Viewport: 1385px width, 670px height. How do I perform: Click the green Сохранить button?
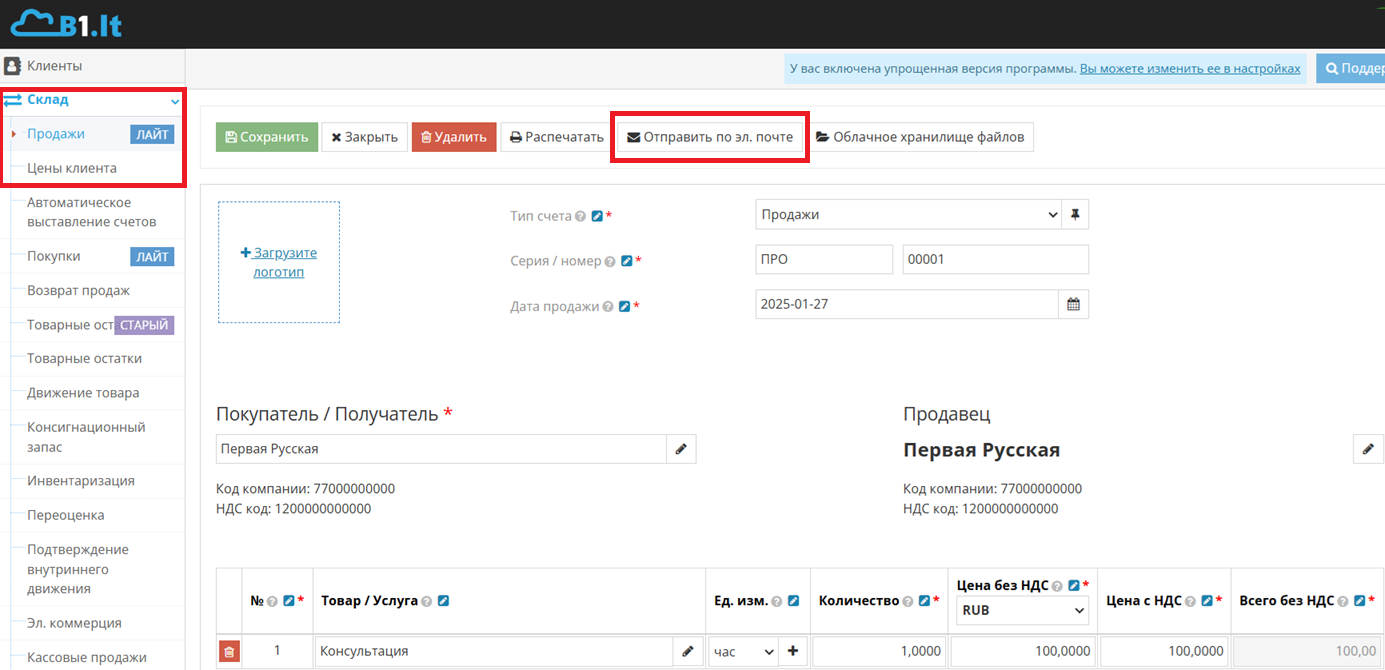click(x=267, y=137)
